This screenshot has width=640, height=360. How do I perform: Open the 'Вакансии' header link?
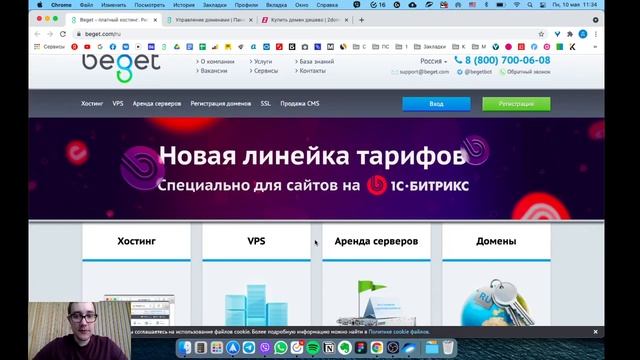click(x=213, y=71)
